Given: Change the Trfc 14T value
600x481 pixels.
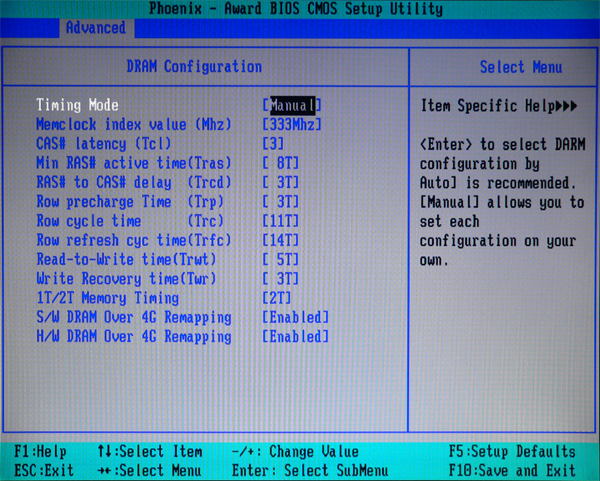Looking at the screenshot, I should coord(280,240).
